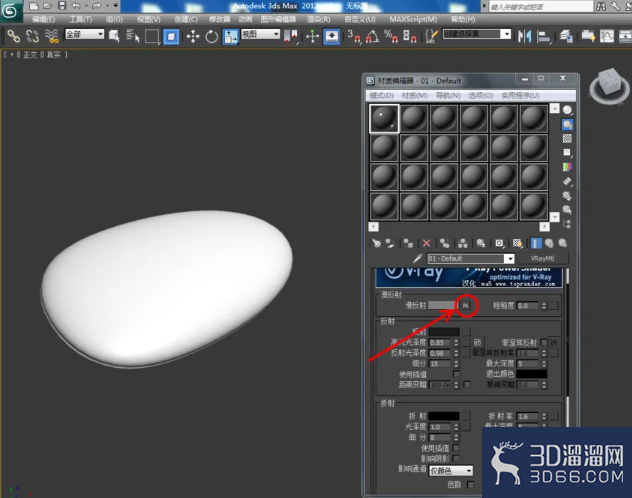Screen dimensions: 632x498
Task: Toggle the Angle Snap button
Action: tap(372, 36)
